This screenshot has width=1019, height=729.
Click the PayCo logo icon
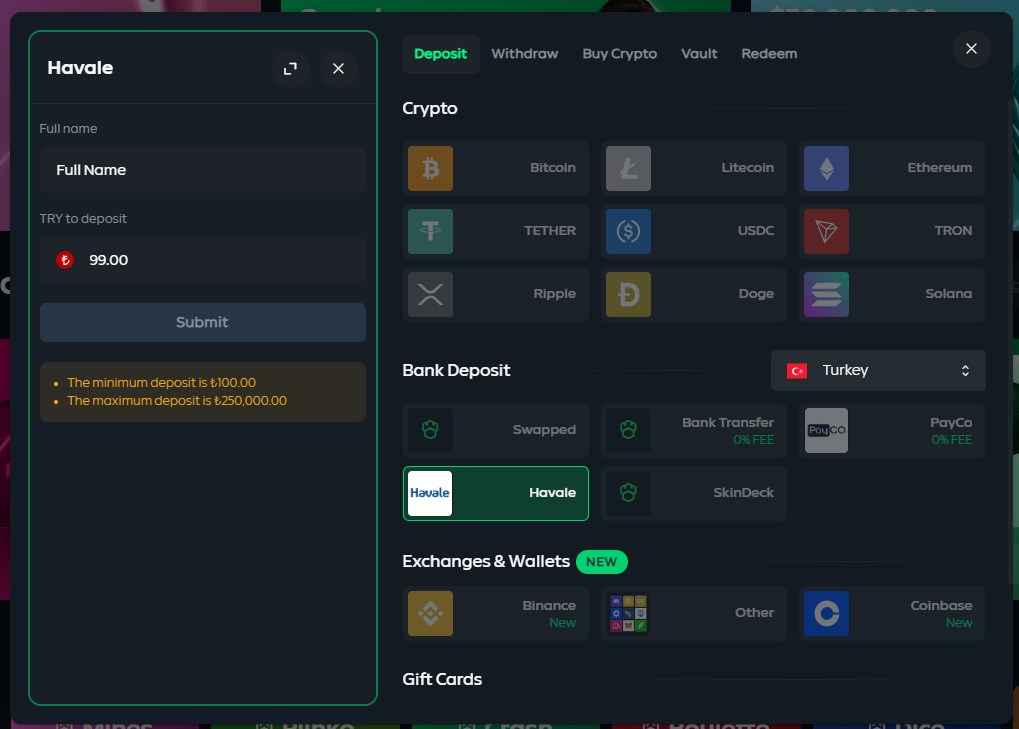pyautogui.click(x=827, y=430)
